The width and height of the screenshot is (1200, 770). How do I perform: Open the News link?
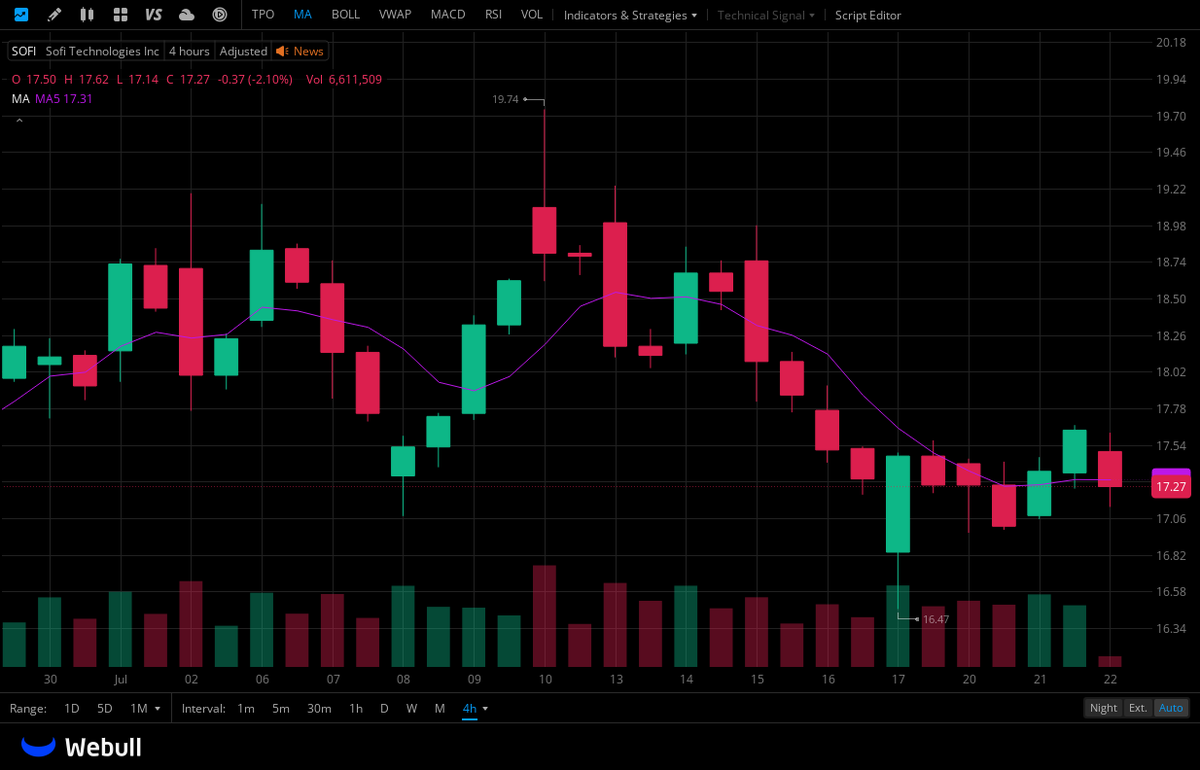pos(308,51)
